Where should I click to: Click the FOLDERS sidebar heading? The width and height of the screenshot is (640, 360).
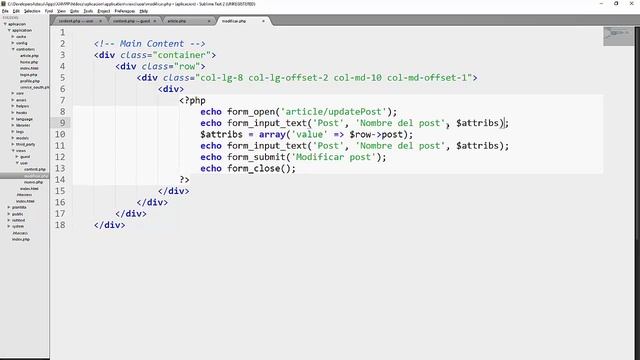(11, 18)
